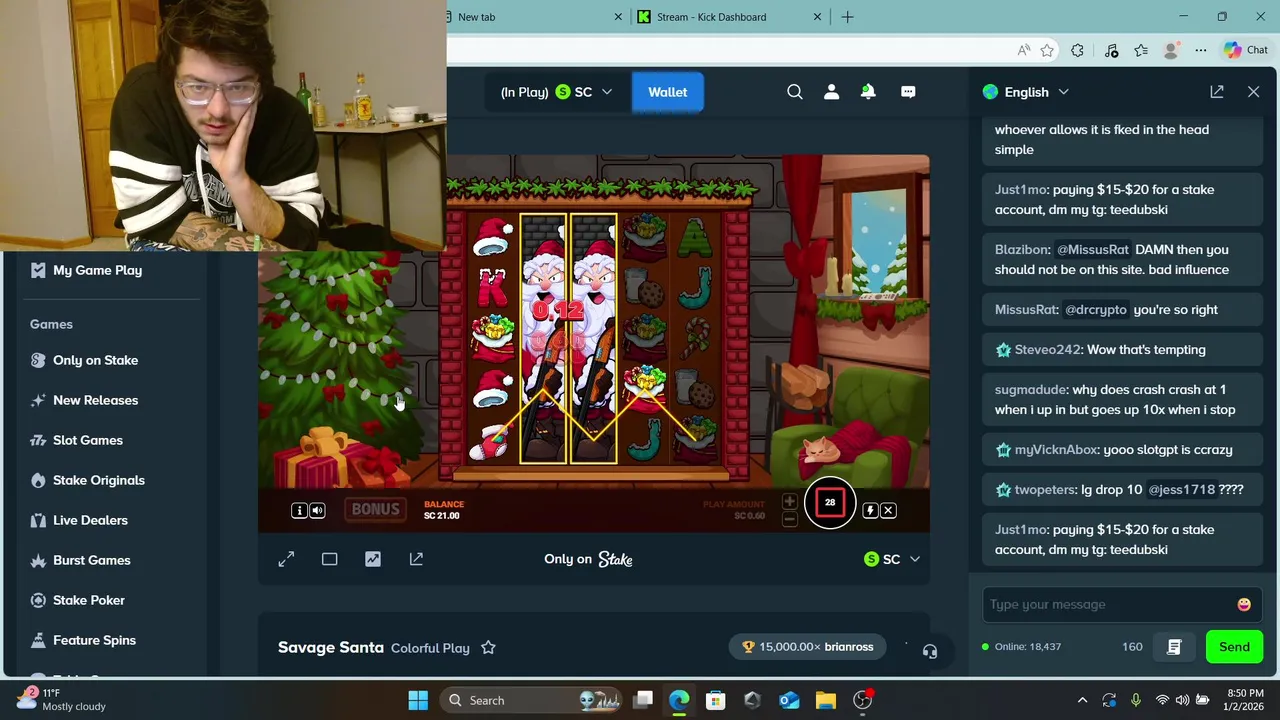Open File Explorer from taskbar
Screen dimensions: 1280x720
(825, 700)
